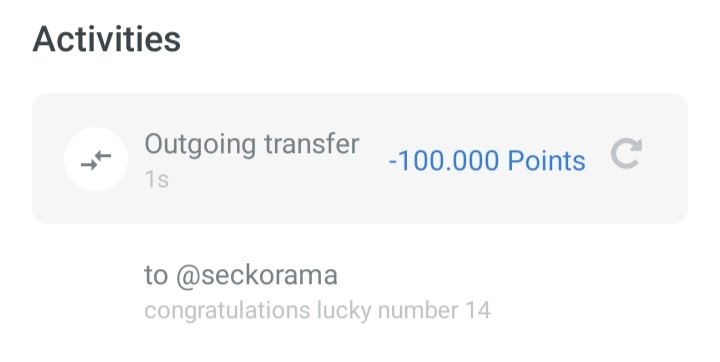The width and height of the screenshot is (720, 362).
Task: Click the Outgoing transfer title text
Action: (252, 144)
